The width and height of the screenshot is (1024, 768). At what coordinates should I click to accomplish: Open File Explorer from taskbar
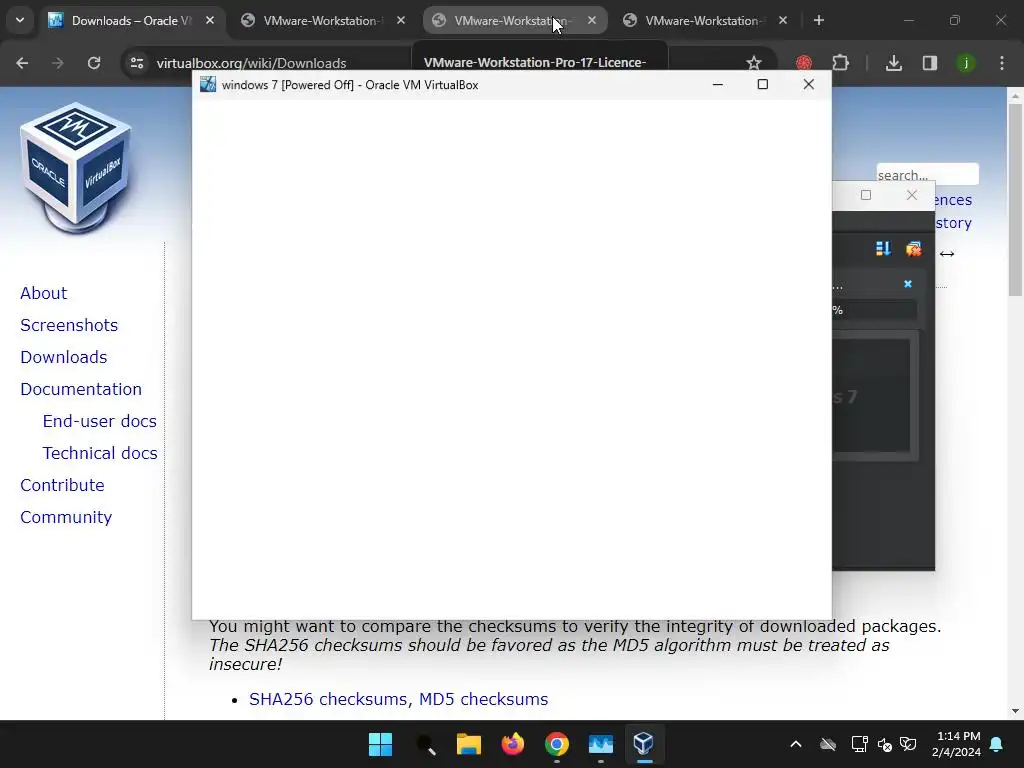pos(468,744)
